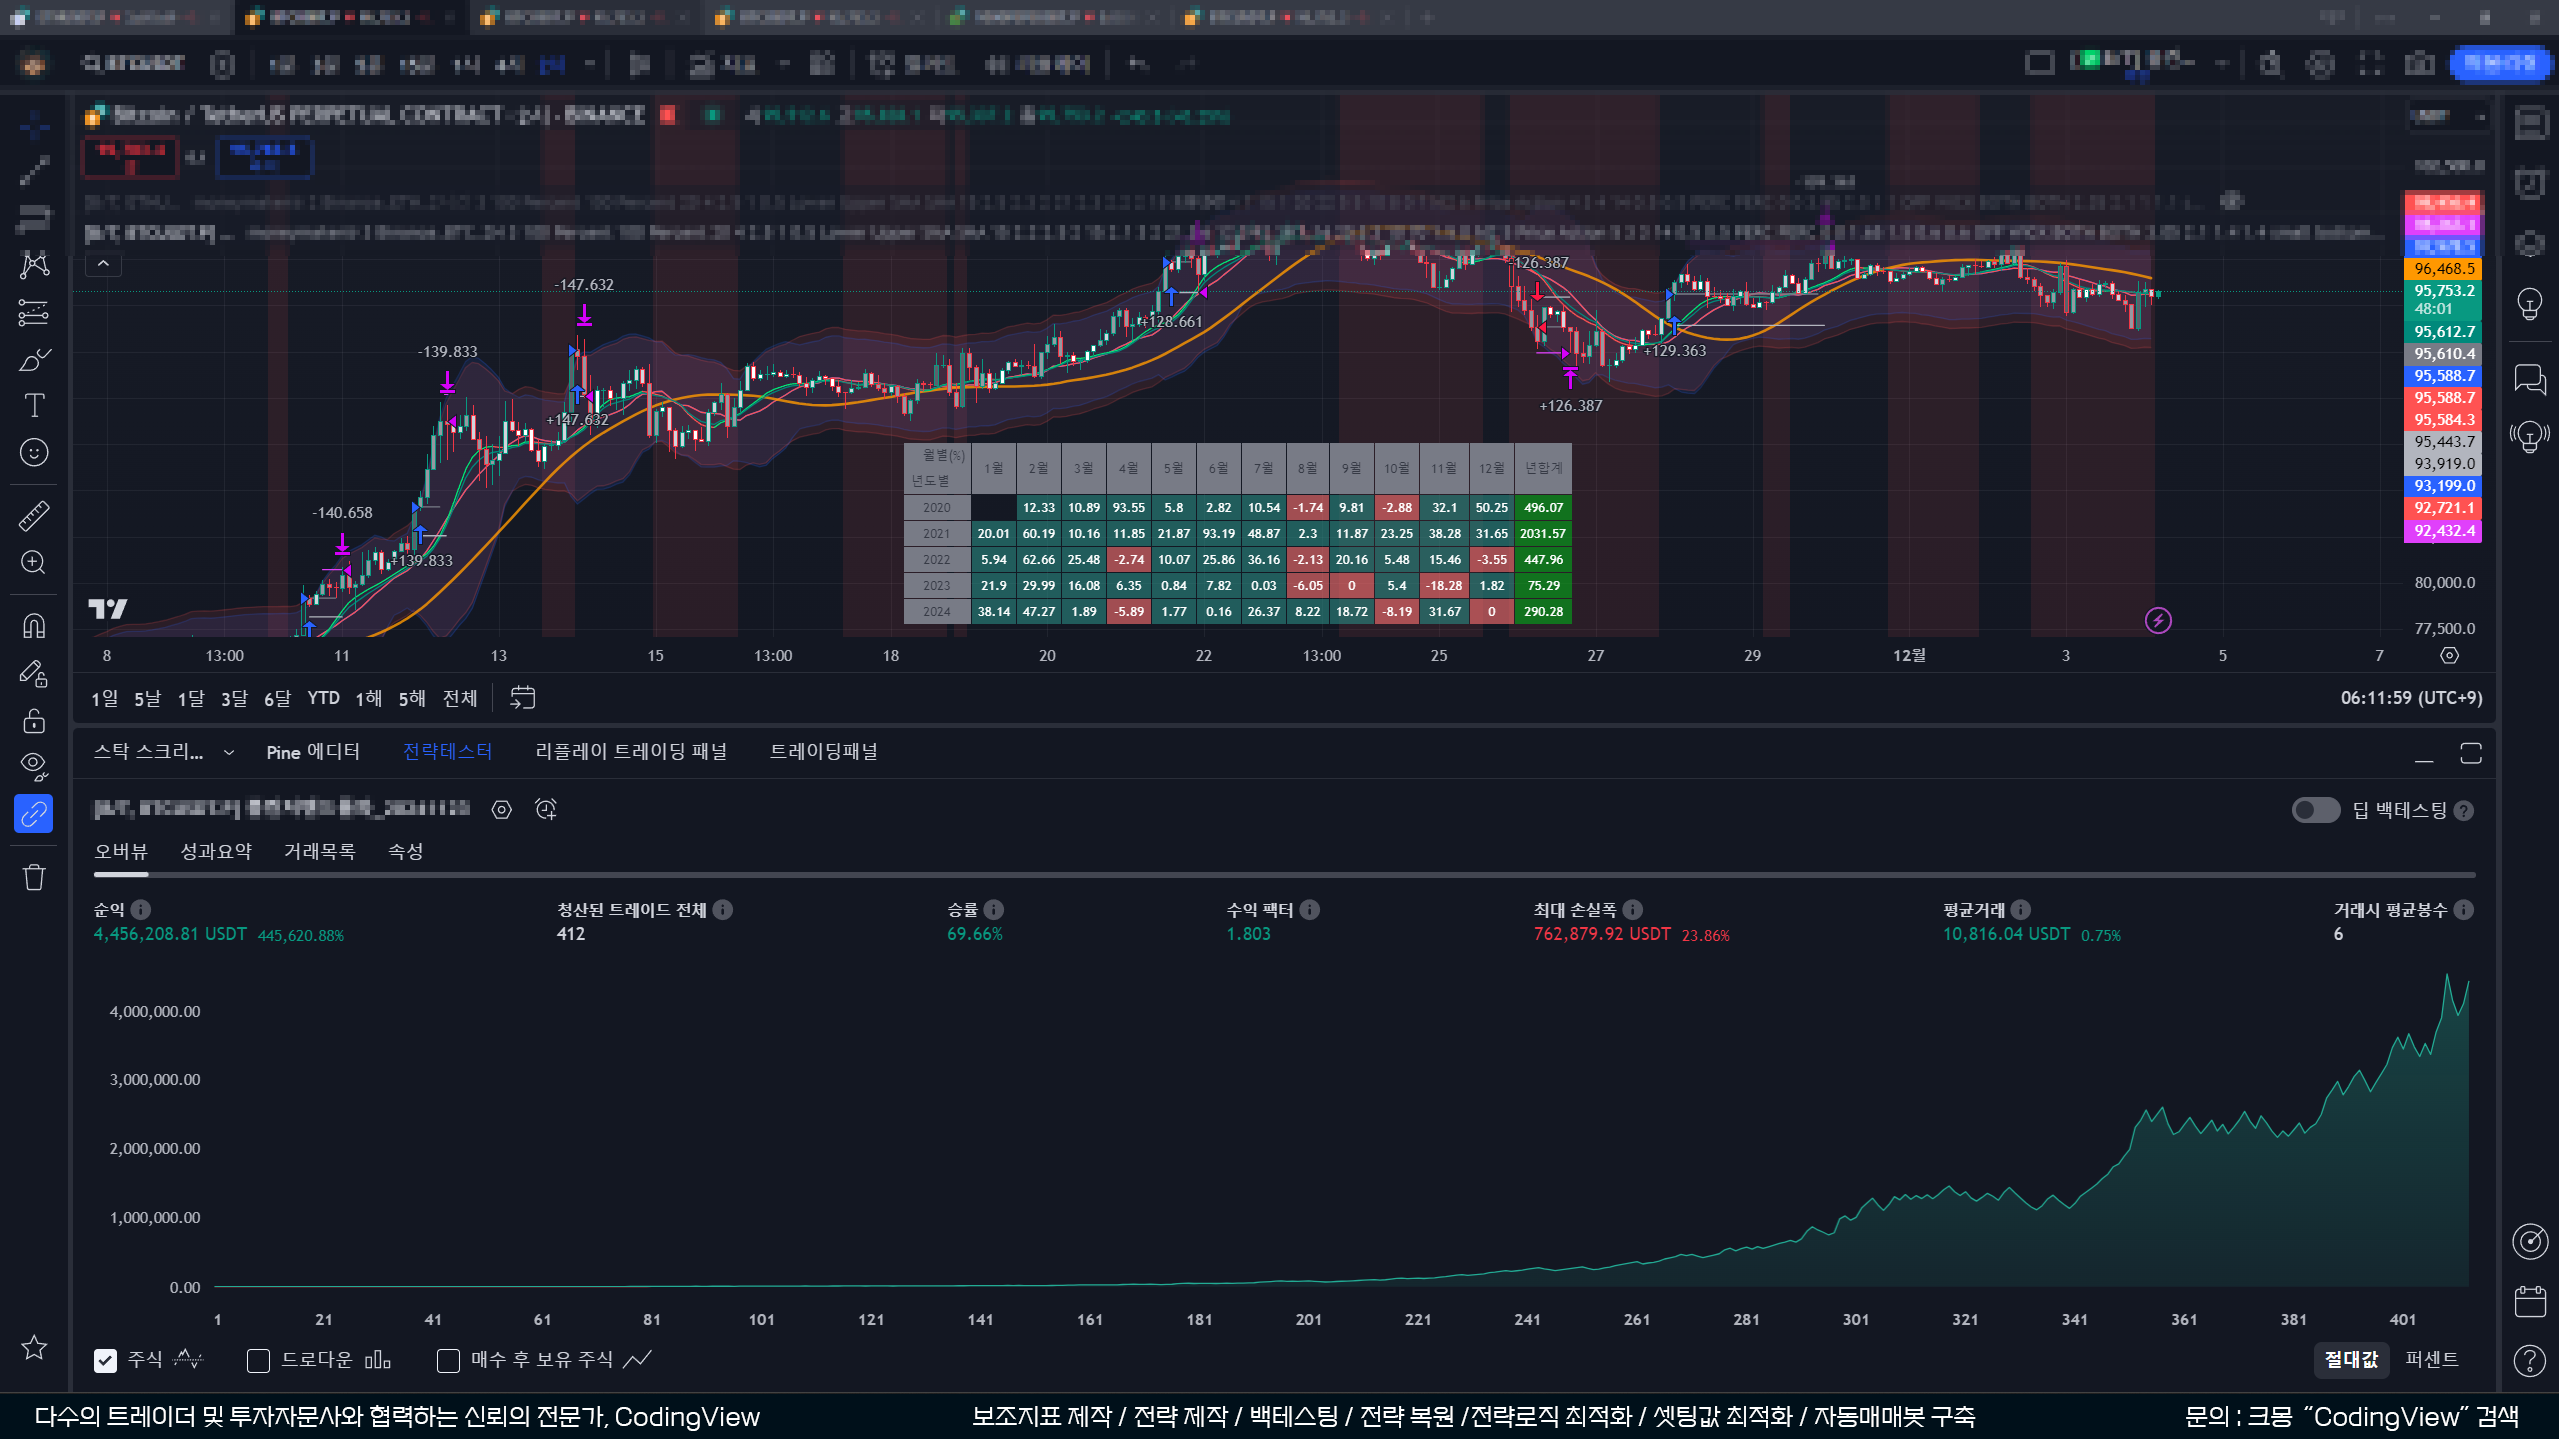Open the Help Center question icon
Viewport: 2559px width, 1439px height.
click(x=2529, y=1361)
